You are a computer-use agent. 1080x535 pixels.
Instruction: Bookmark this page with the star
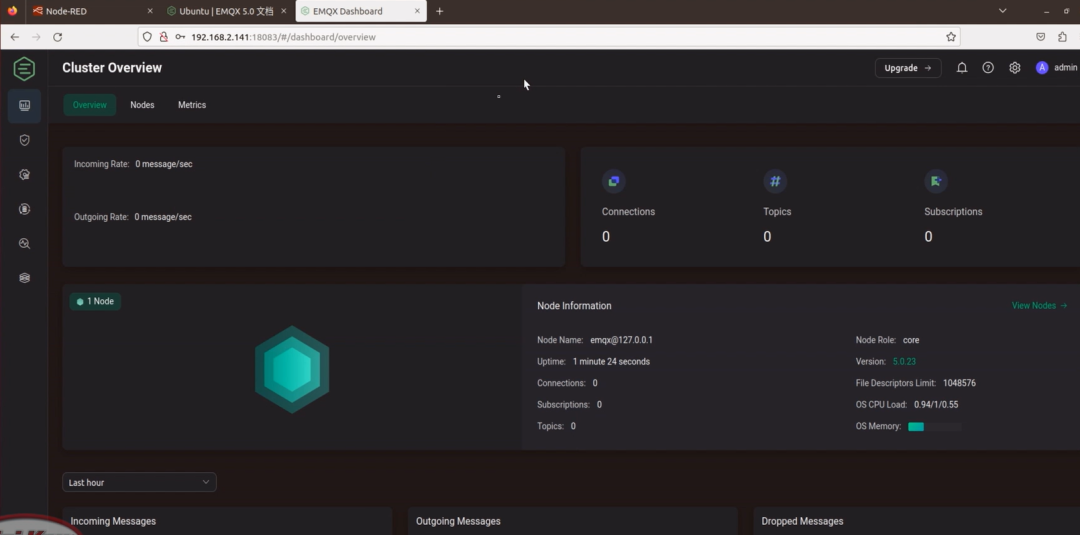point(951,37)
